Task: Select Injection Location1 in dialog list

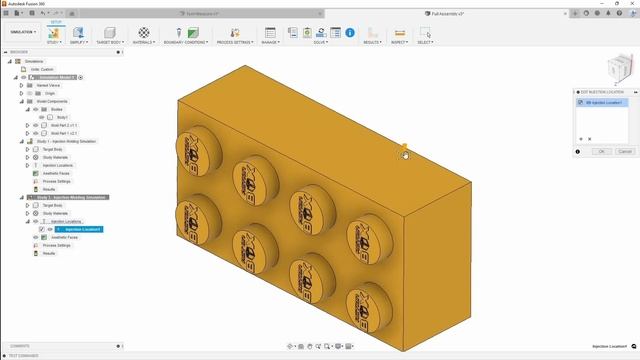Action: coord(602,102)
